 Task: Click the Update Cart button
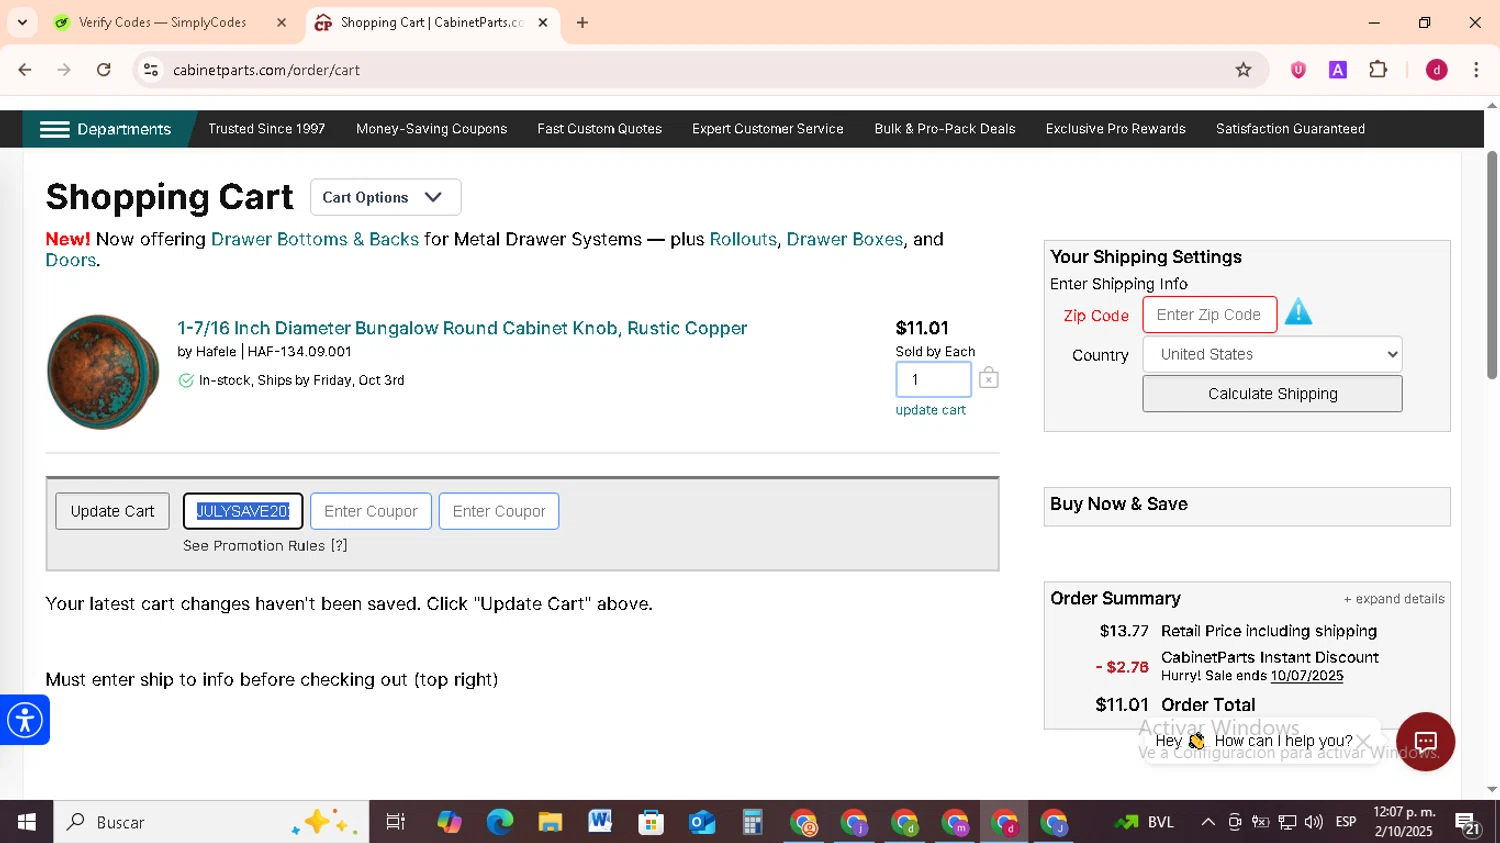112,511
